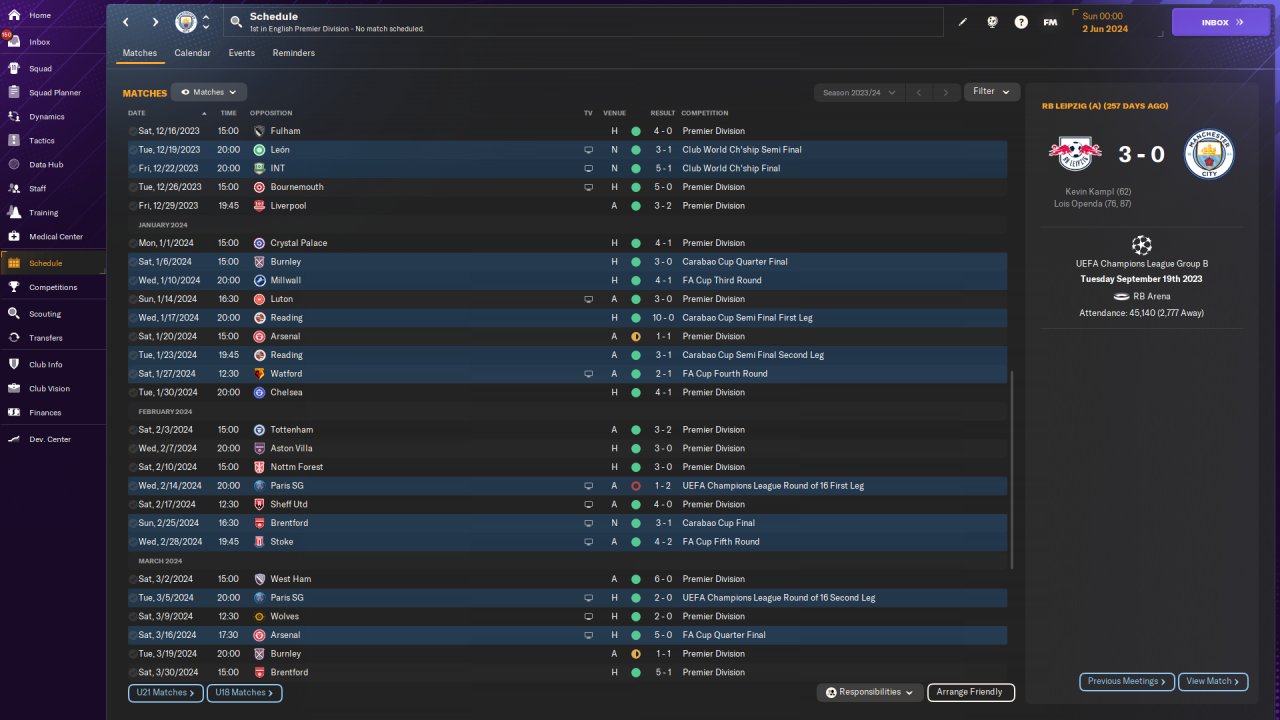This screenshot has width=1280, height=720.
Task: Go to Transfers in sidebar
Action: pos(46,338)
